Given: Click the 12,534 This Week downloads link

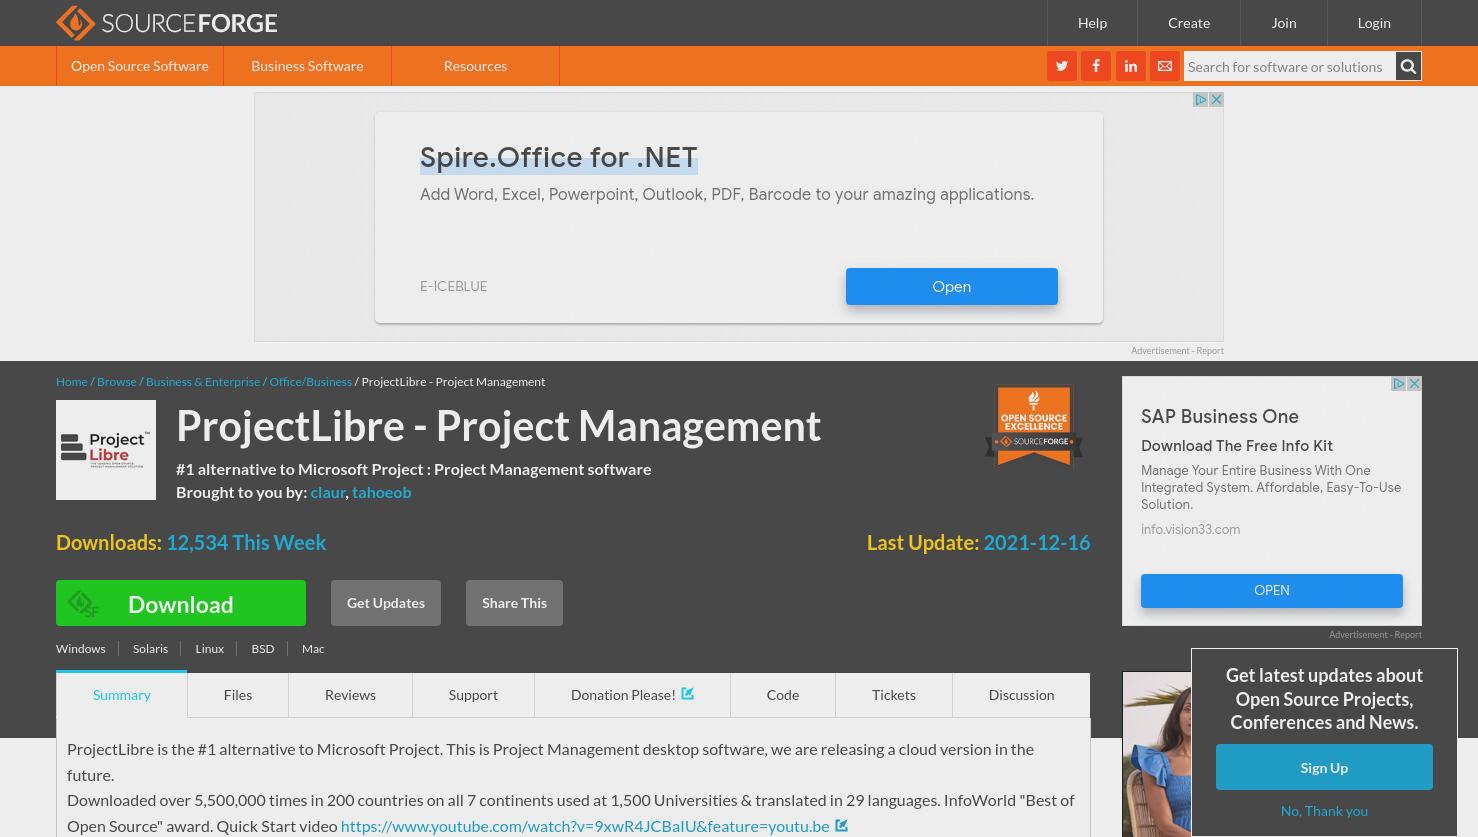Looking at the screenshot, I should [x=246, y=542].
